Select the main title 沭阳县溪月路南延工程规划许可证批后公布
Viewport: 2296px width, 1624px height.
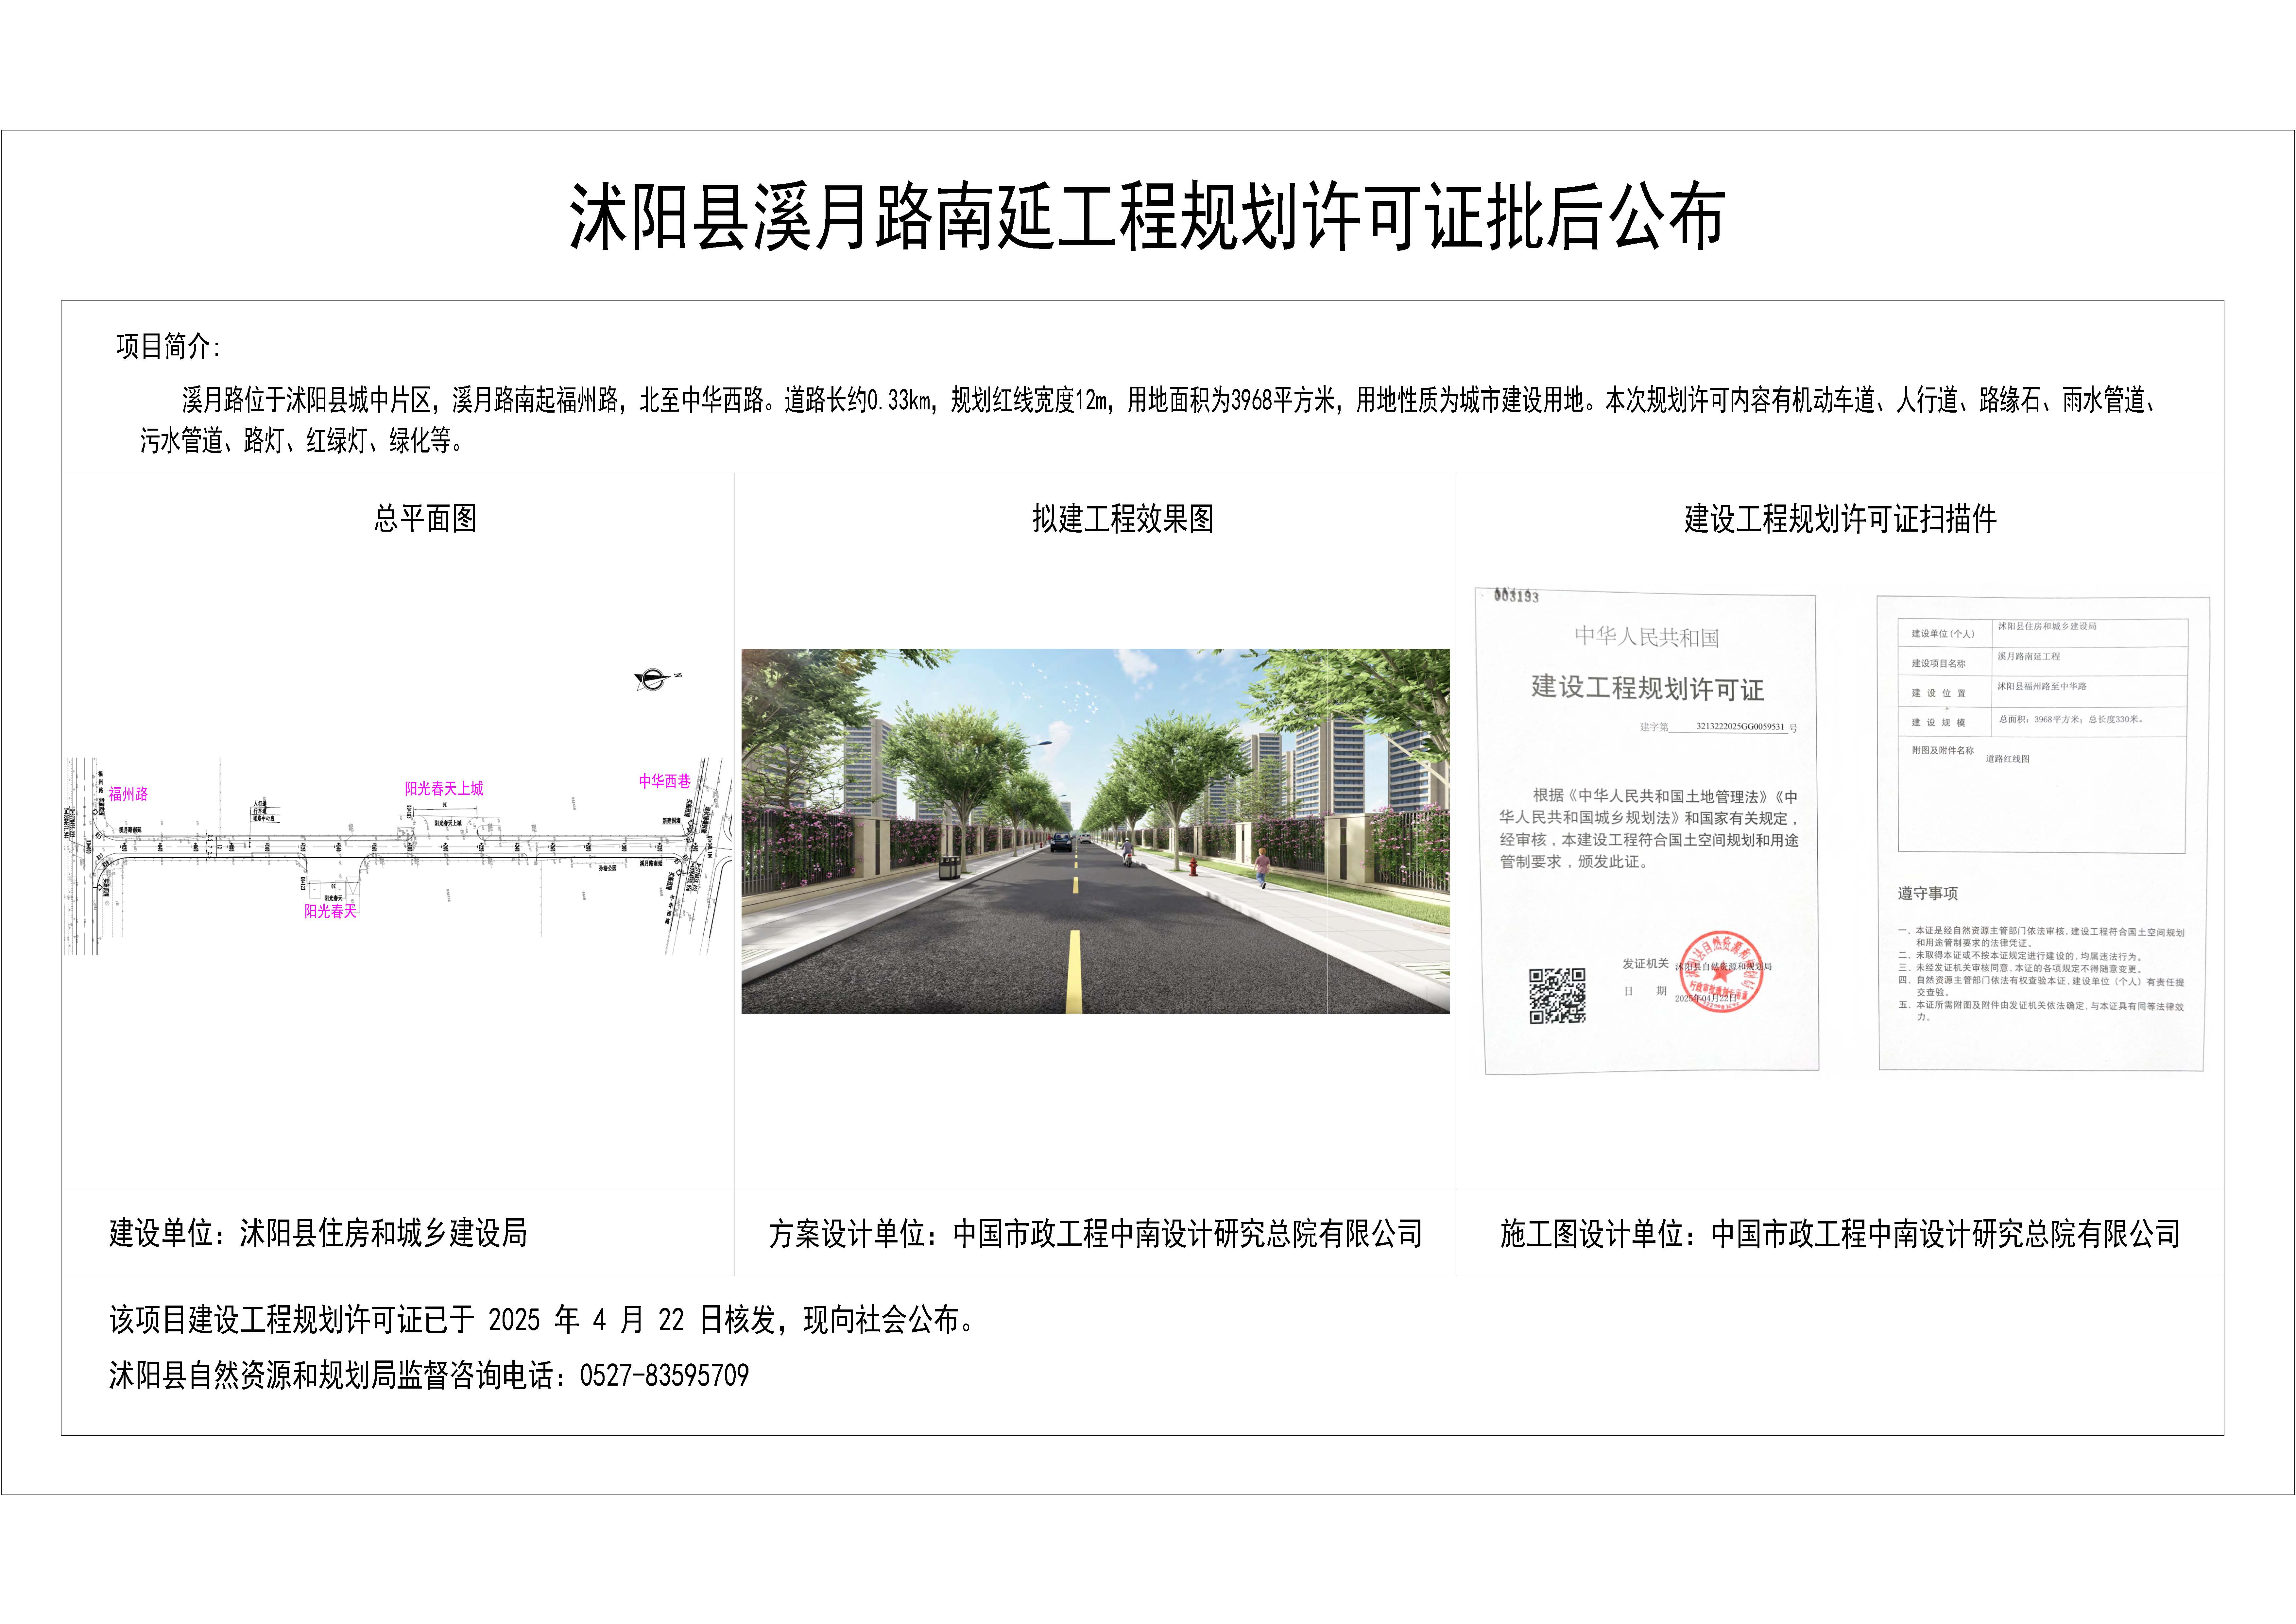click(x=1147, y=217)
